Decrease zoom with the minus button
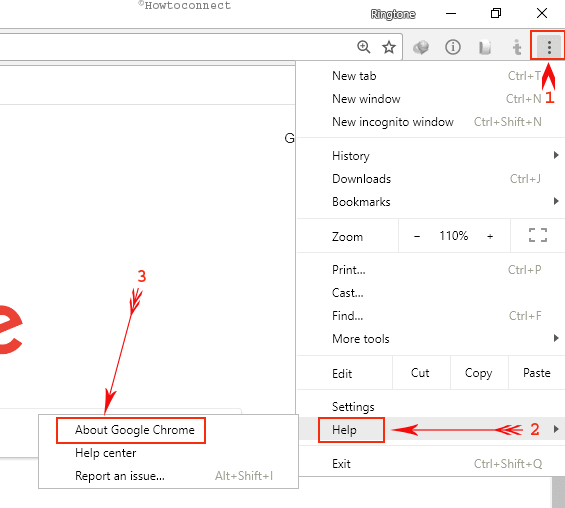 pos(417,236)
